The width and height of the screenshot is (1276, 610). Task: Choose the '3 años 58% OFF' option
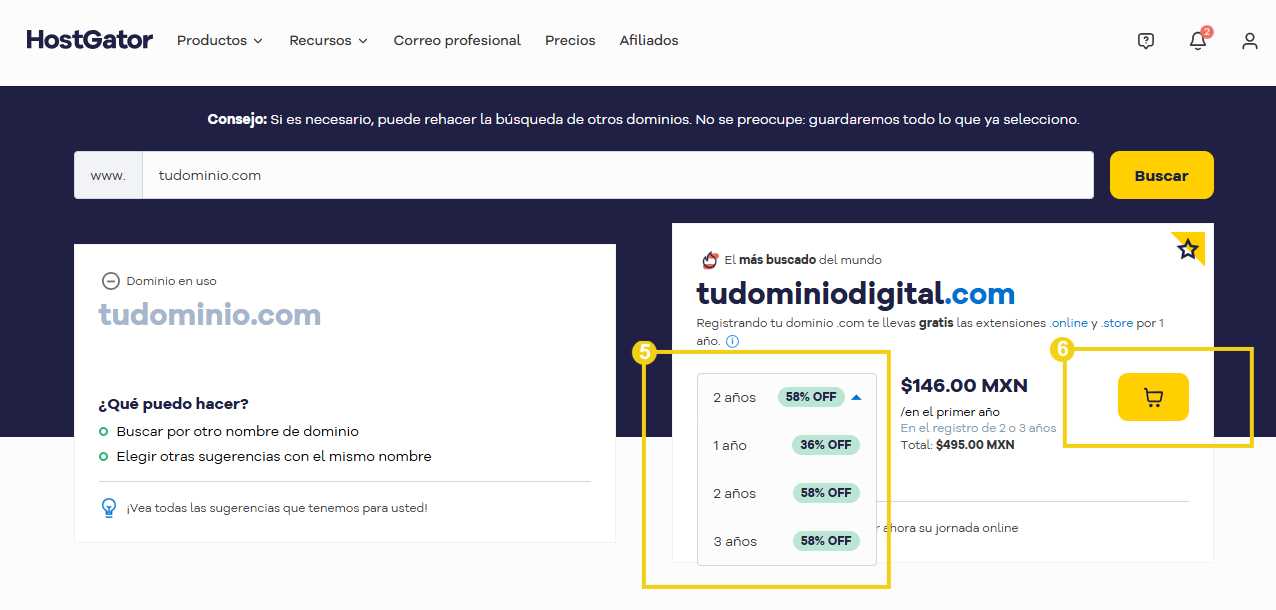(x=787, y=541)
